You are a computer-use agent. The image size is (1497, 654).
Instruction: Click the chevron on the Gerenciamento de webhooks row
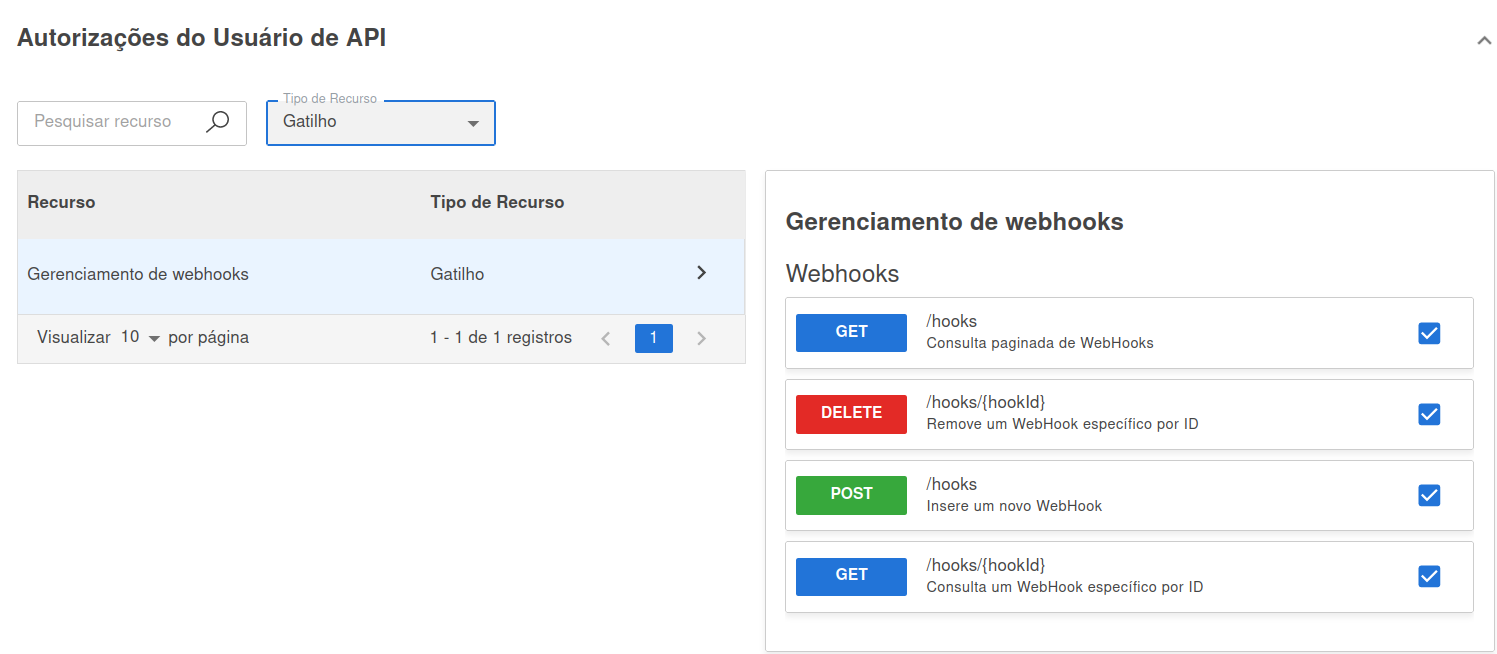702,272
